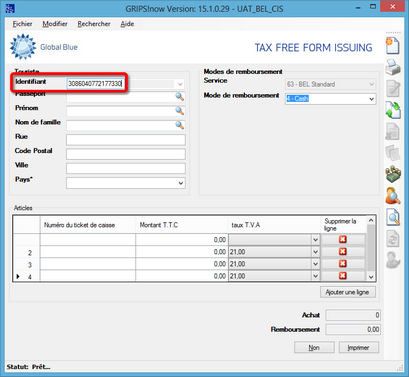This screenshot has height=377, width=409.
Task: Click the greyed void document icon
Action: 393,131
